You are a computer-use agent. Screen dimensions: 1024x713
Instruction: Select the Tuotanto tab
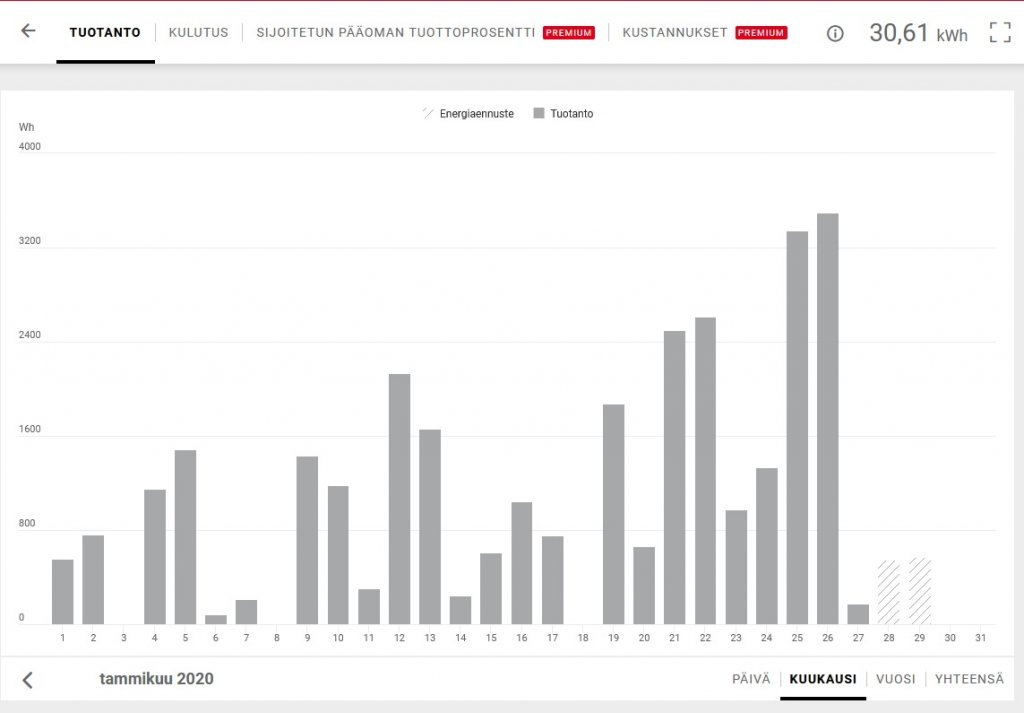click(105, 32)
